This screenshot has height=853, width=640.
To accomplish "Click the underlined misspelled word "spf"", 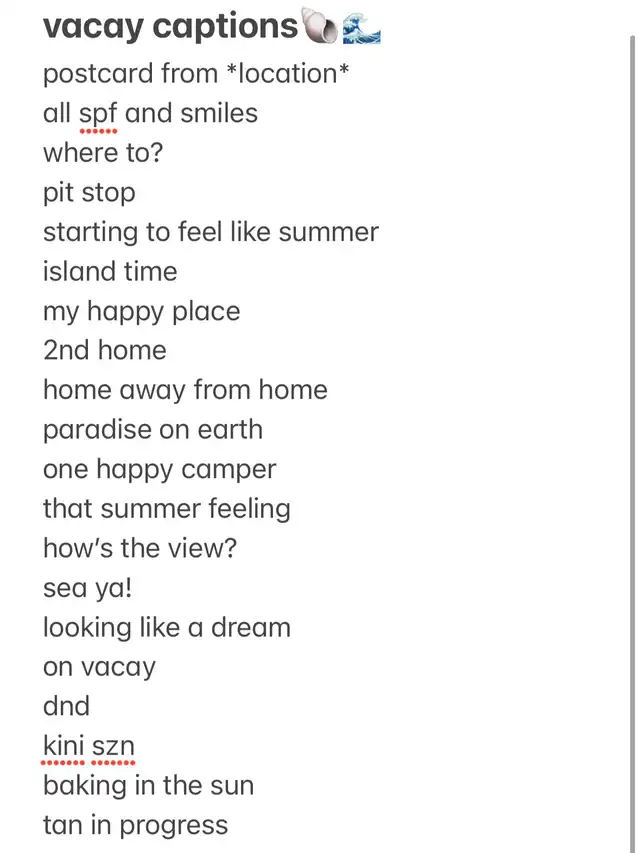I will pyautogui.click(x=97, y=114).
